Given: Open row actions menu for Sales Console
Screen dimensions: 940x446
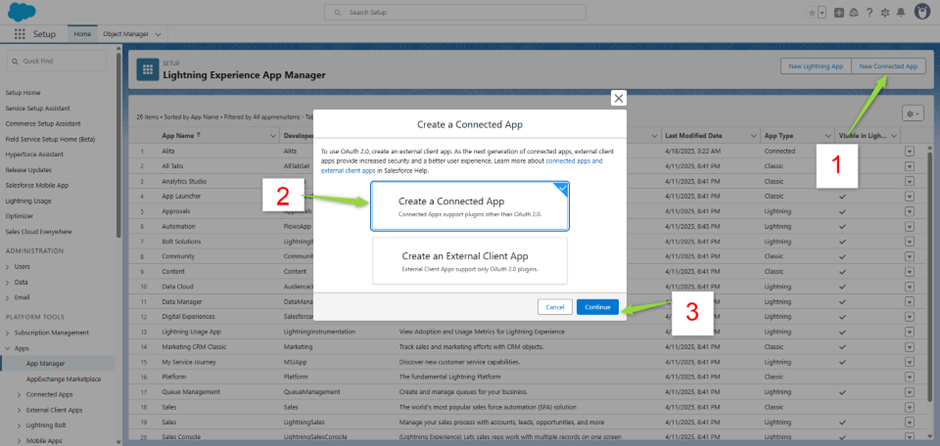Looking at the screenshot, I should pos(909,436).
